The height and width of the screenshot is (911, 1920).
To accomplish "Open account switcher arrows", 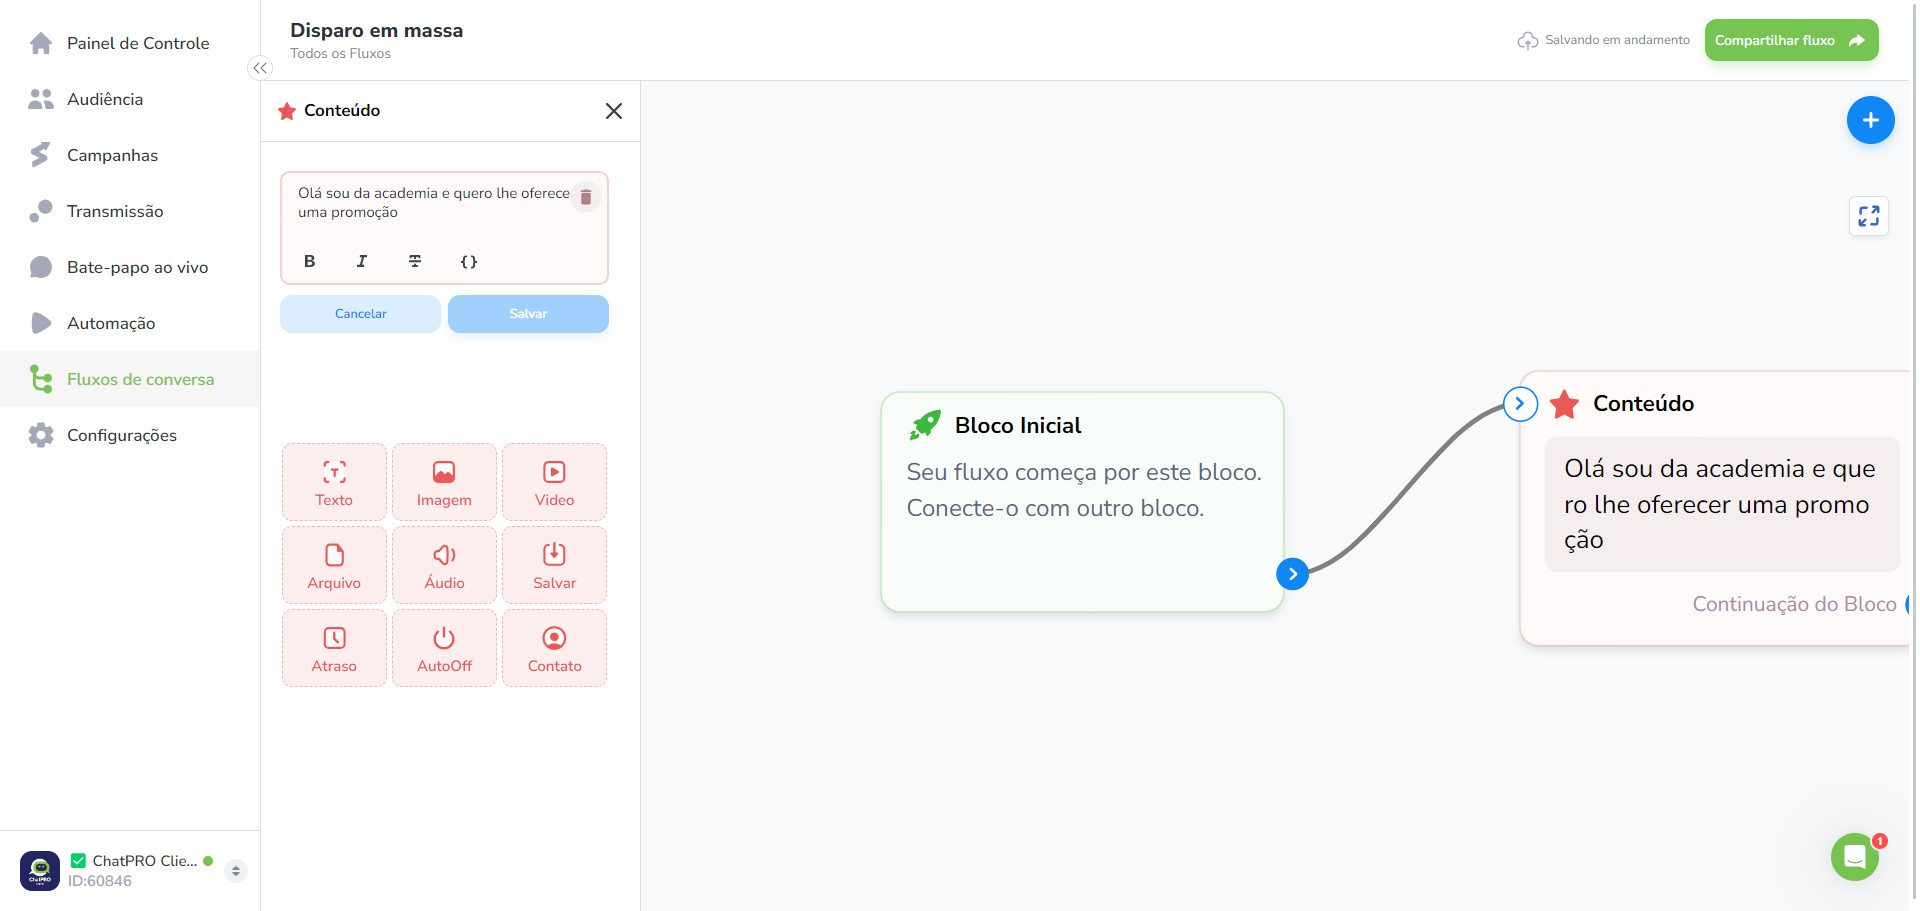I will [x=236, y=871].
